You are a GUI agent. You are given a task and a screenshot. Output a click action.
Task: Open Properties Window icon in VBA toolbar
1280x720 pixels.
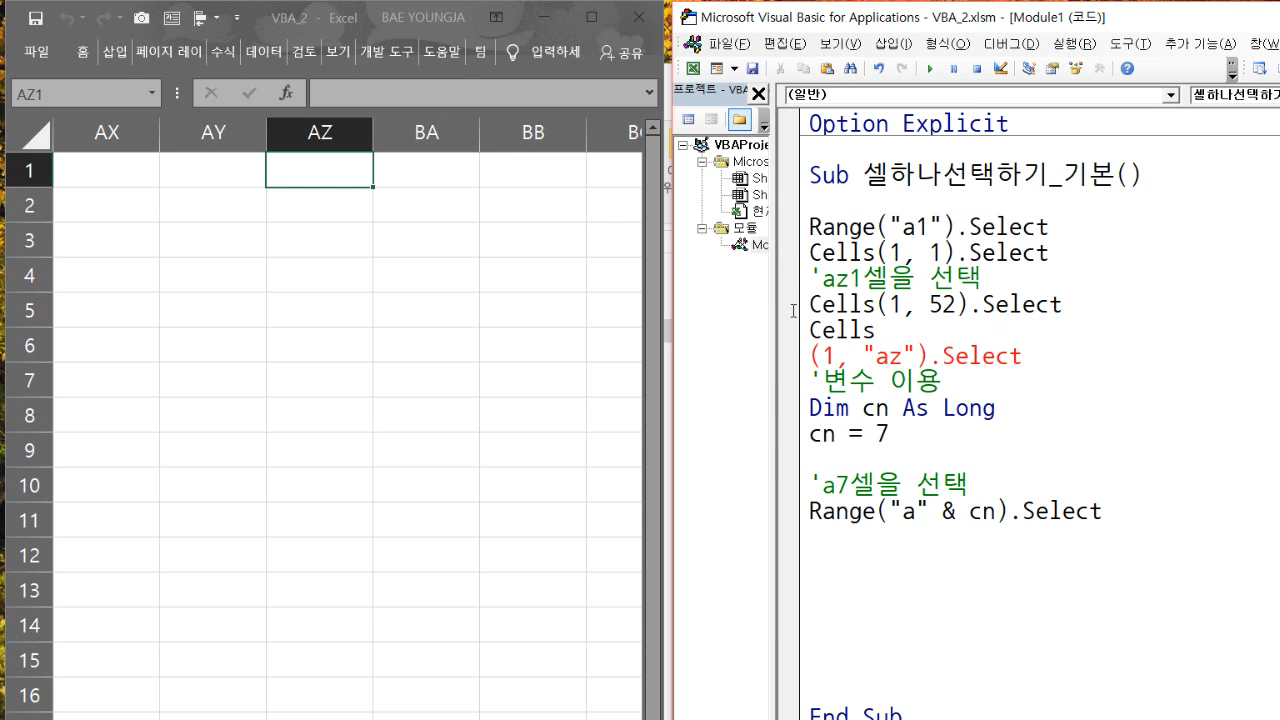coord(1052,69)
